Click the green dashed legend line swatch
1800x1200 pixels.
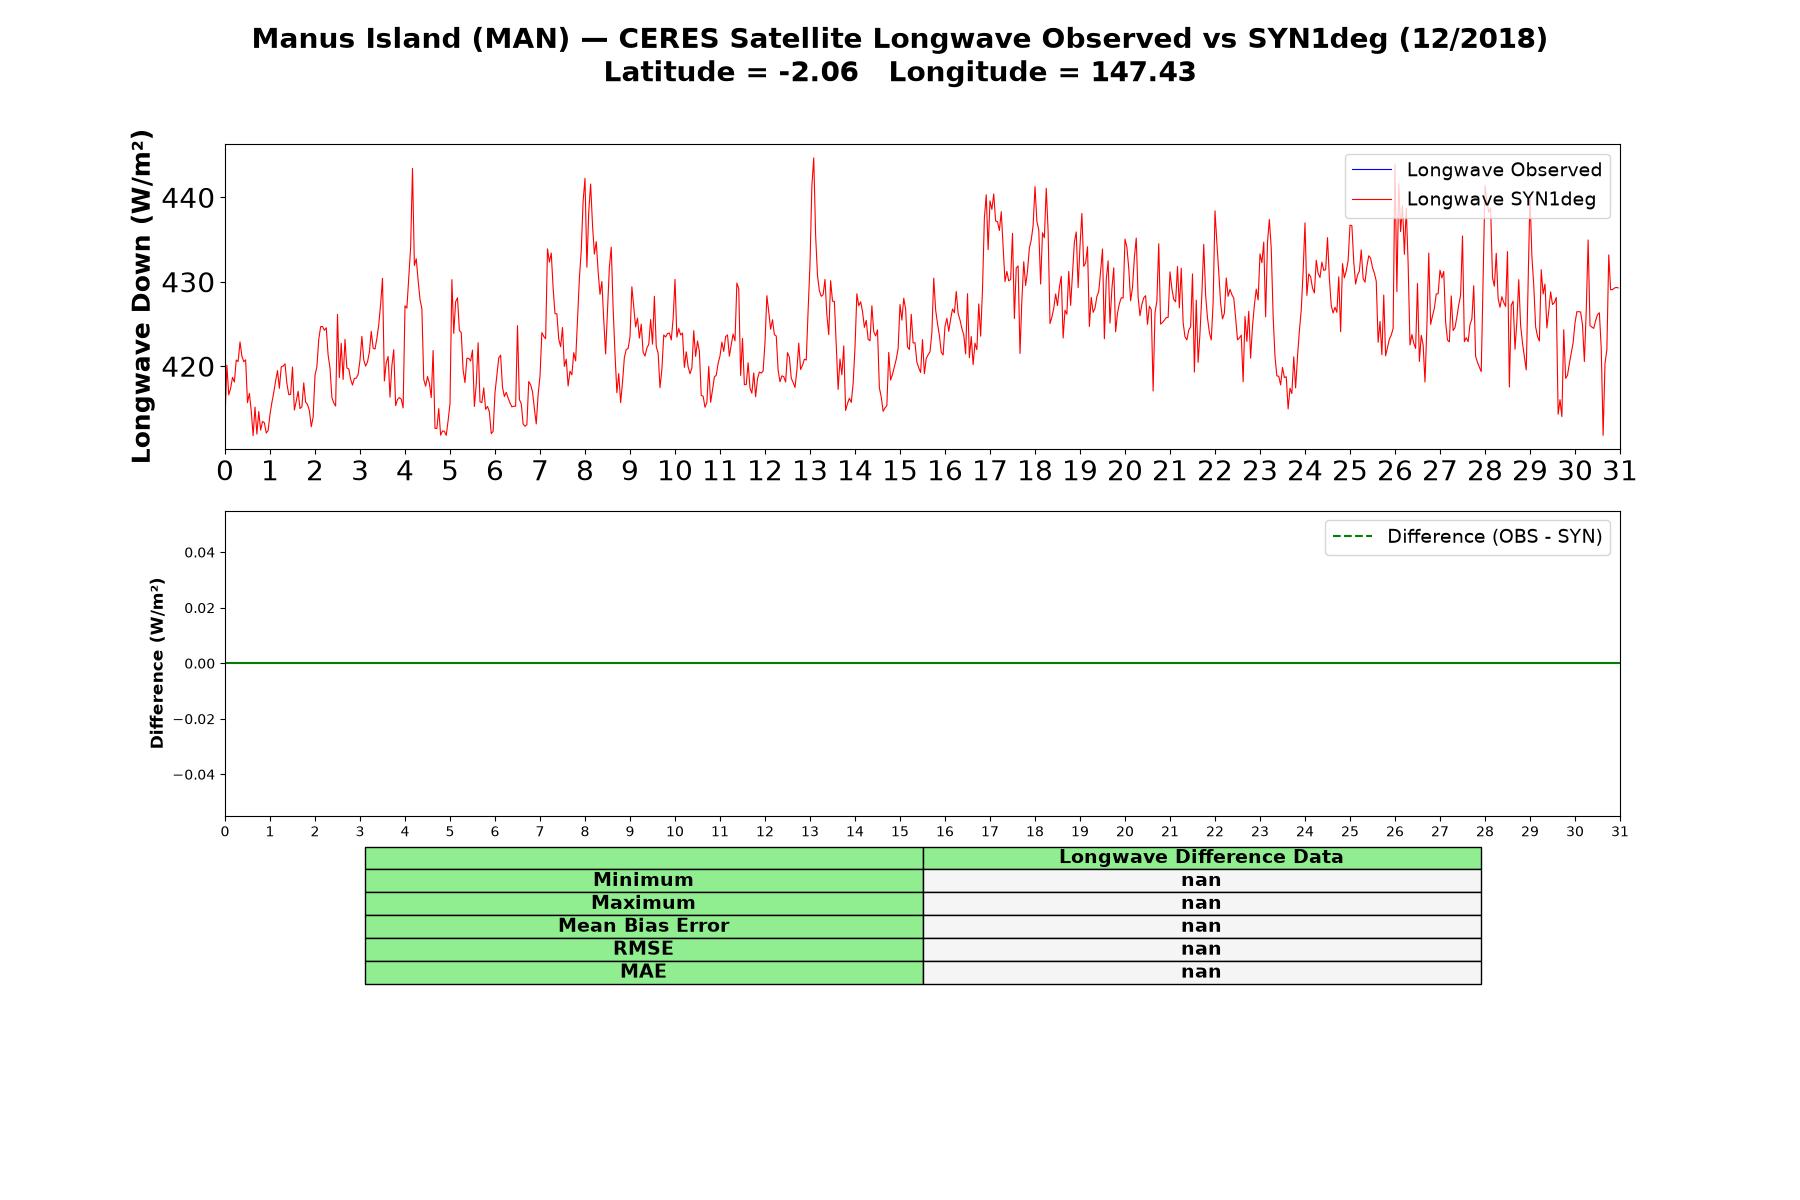(x=1352, y=537)
